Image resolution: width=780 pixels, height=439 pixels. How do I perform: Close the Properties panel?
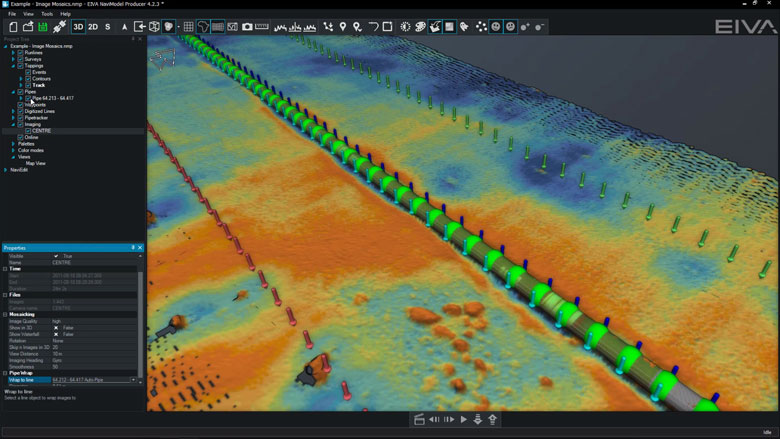click(x=140, y=248)
